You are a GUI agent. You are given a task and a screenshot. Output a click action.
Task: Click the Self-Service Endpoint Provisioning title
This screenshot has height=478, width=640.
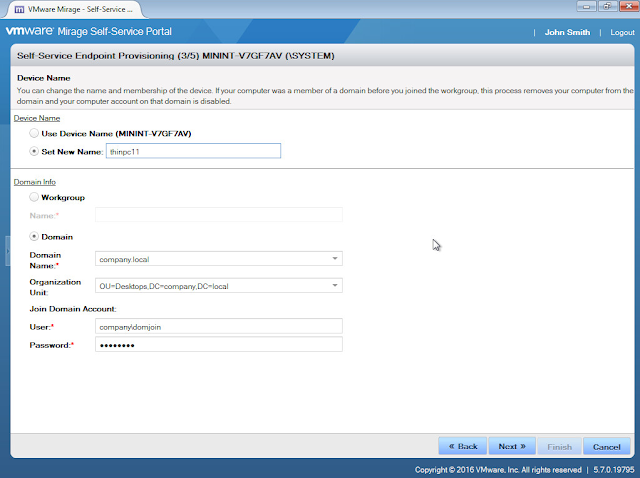pos(176,56)
